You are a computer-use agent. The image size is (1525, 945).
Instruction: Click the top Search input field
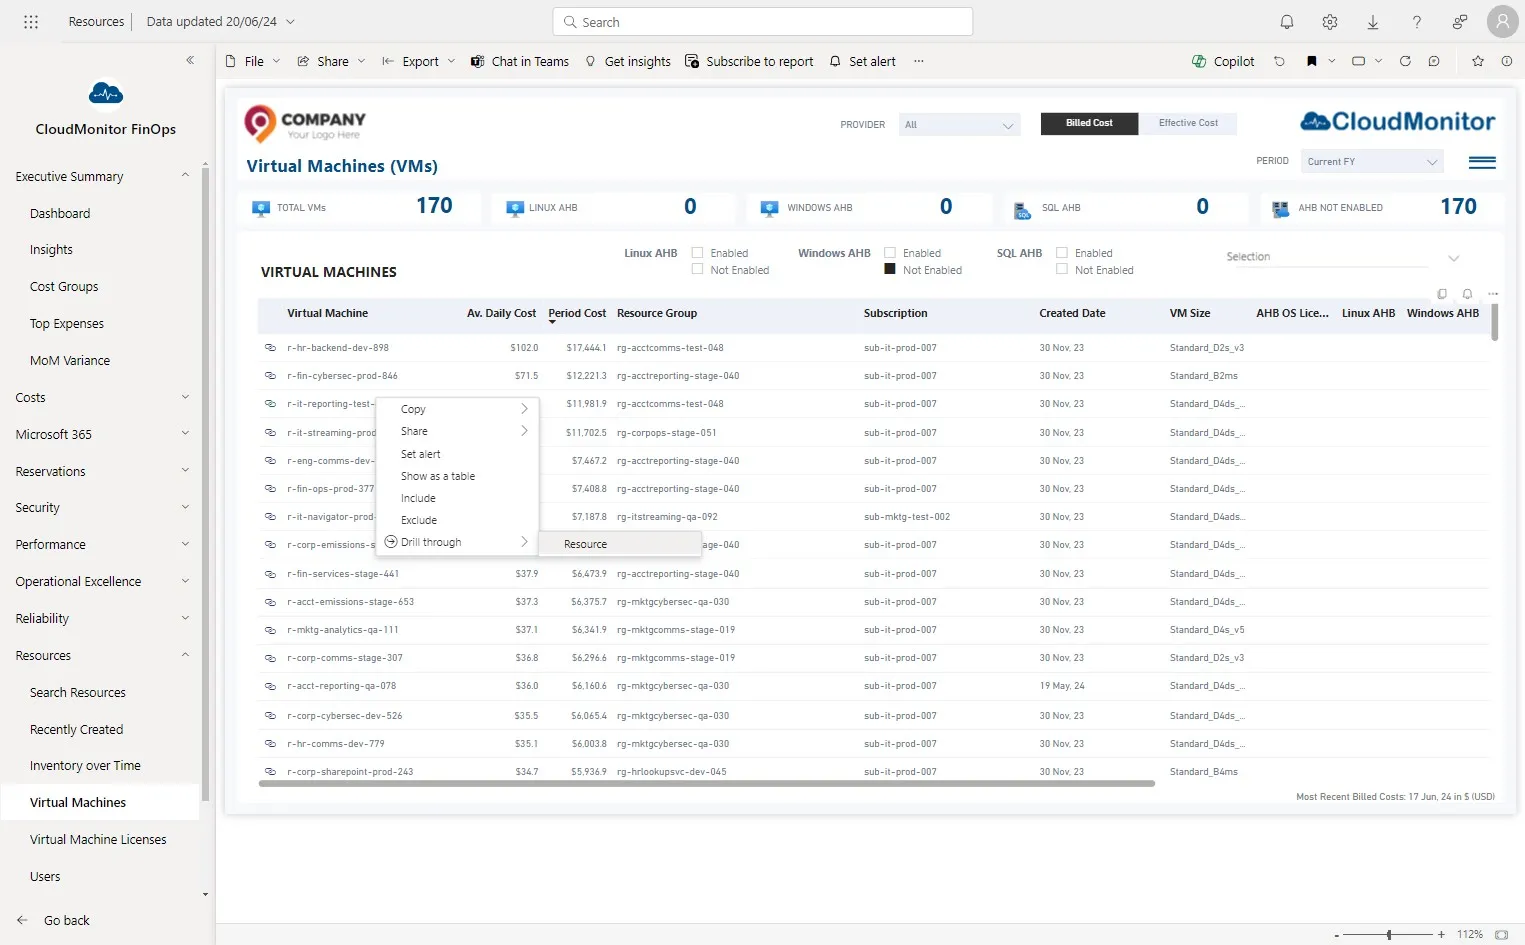tap(762, 22)
